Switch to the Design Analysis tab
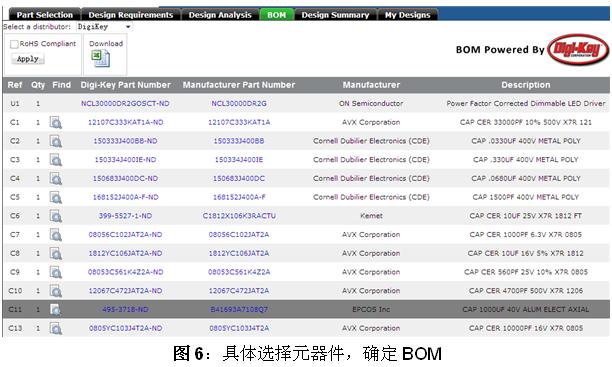Screen dimensions: 612x367 pyautogui.click(x=220, y=15)
